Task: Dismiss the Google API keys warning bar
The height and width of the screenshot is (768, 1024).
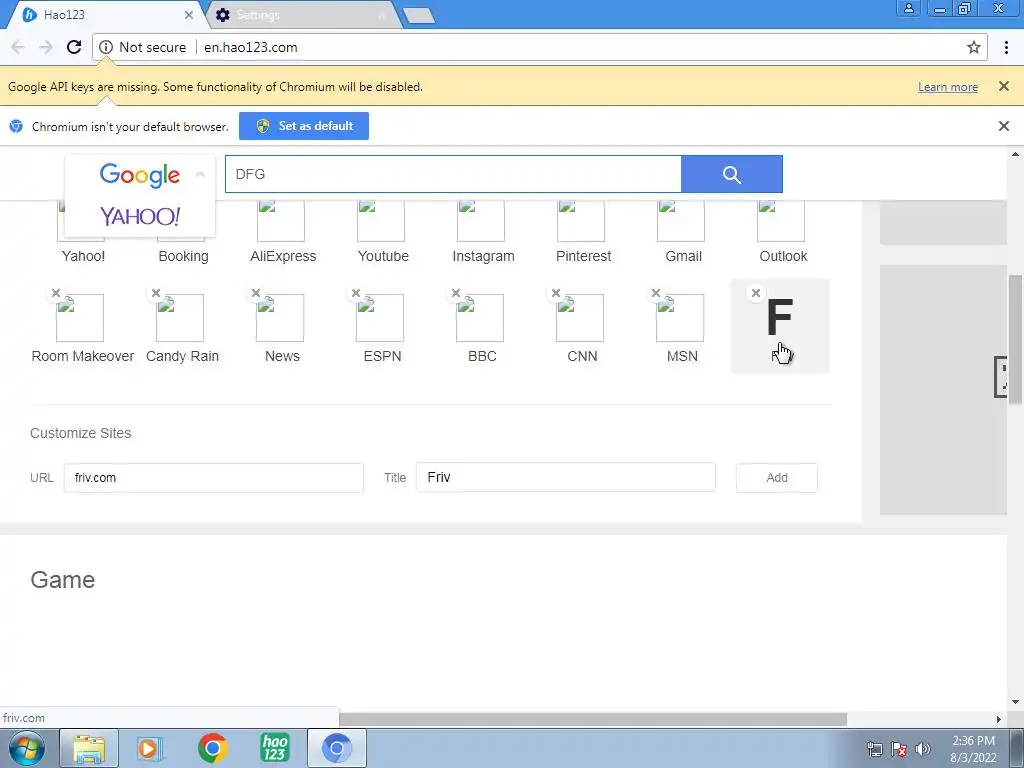Action: (x=1004, y=86)
